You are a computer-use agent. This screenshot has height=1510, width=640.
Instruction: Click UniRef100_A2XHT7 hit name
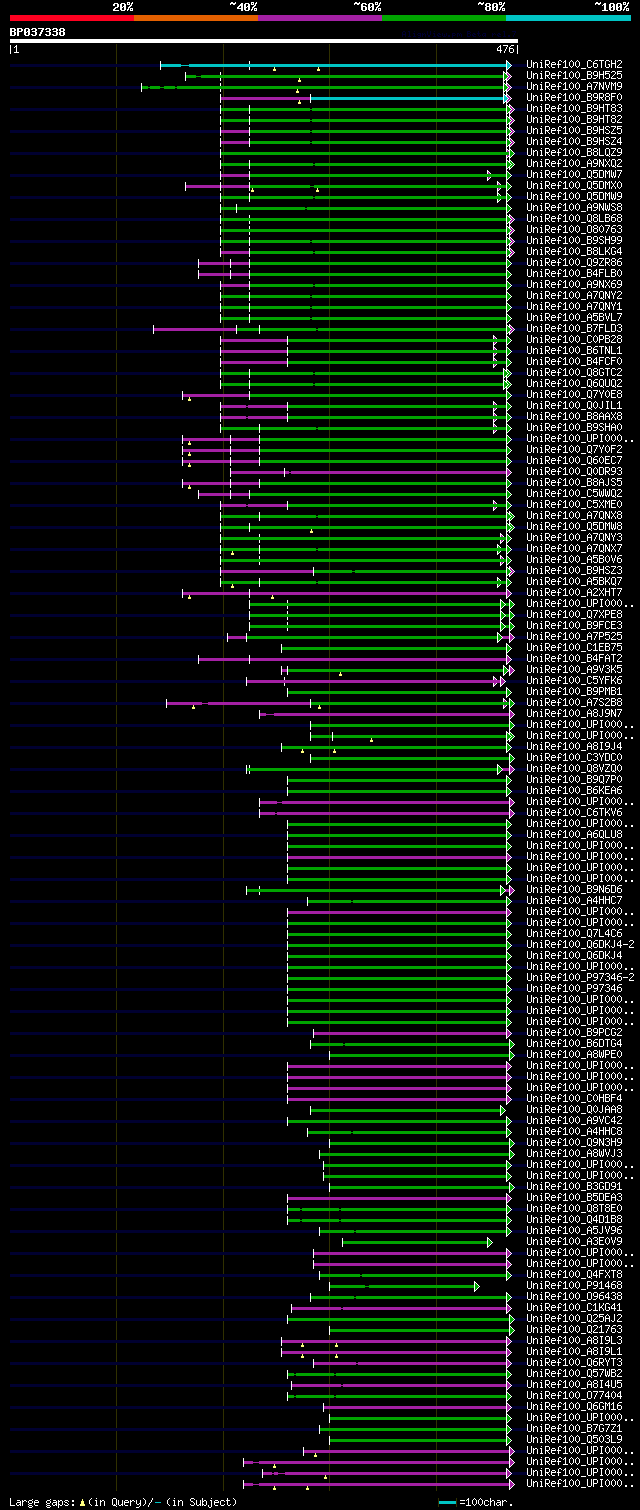click(x=574, y=592)
